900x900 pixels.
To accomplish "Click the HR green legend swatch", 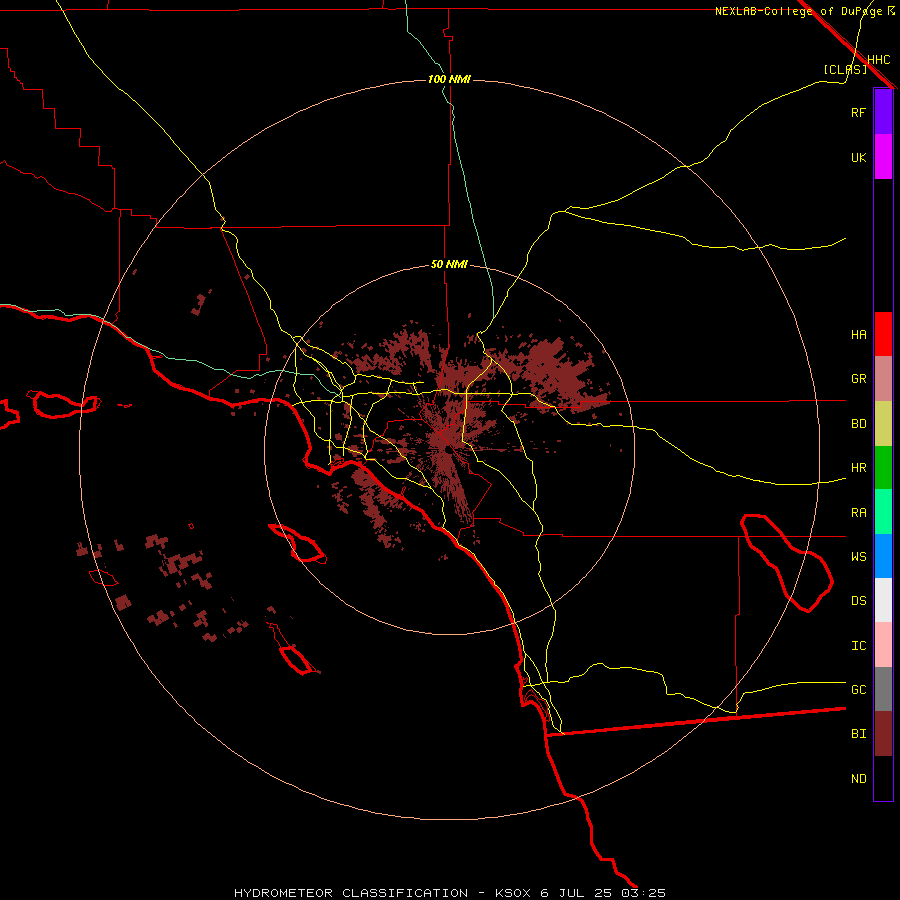I will click(x=883, y=468).
